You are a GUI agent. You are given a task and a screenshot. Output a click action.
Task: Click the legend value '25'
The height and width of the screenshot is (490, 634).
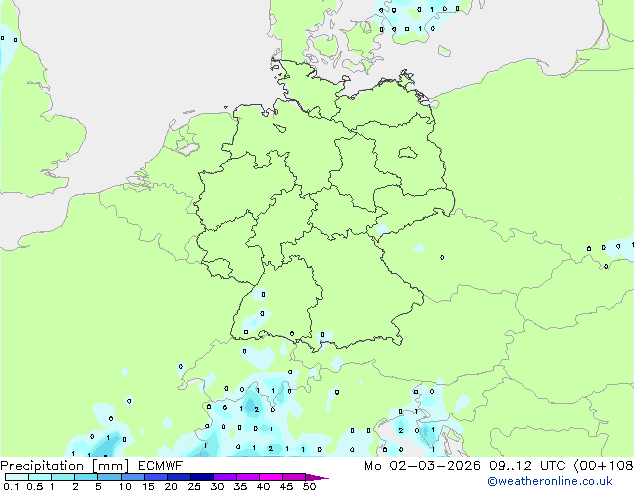pos(194,486)
